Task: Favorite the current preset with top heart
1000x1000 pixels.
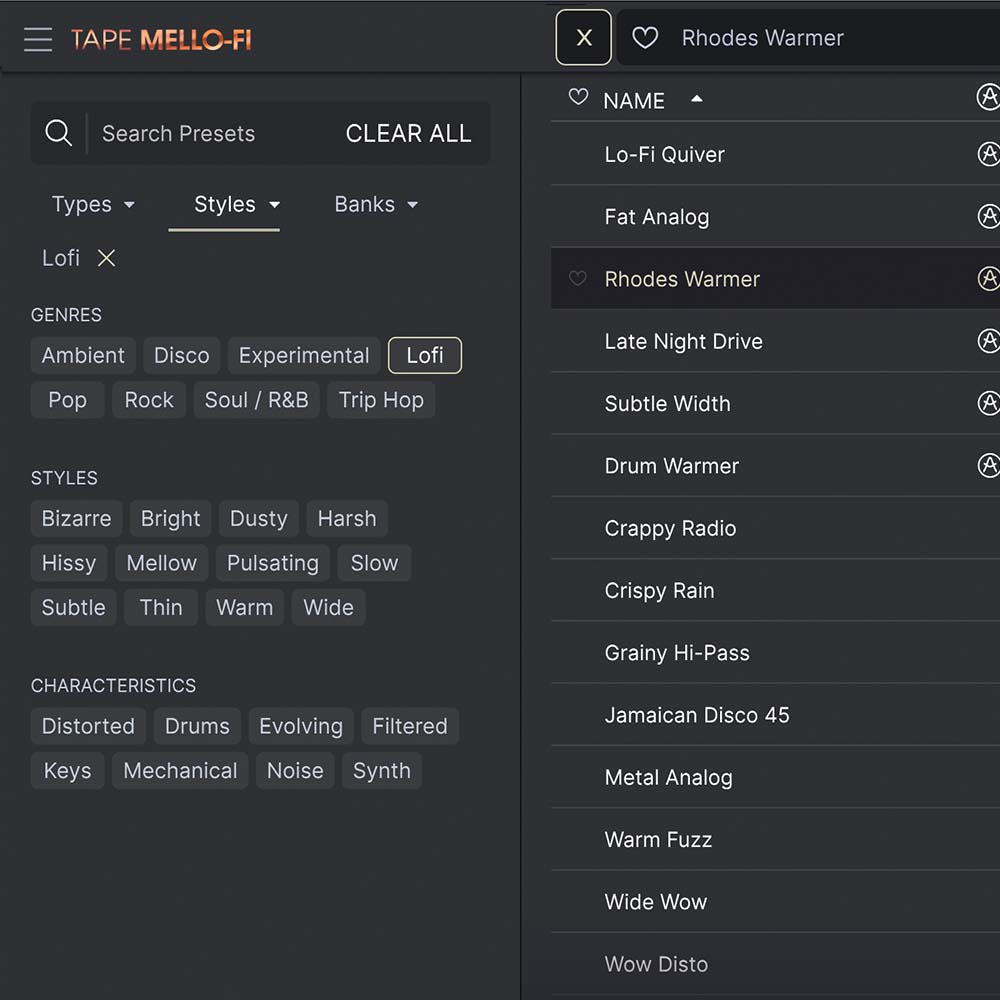Action: tap(645, 38)
